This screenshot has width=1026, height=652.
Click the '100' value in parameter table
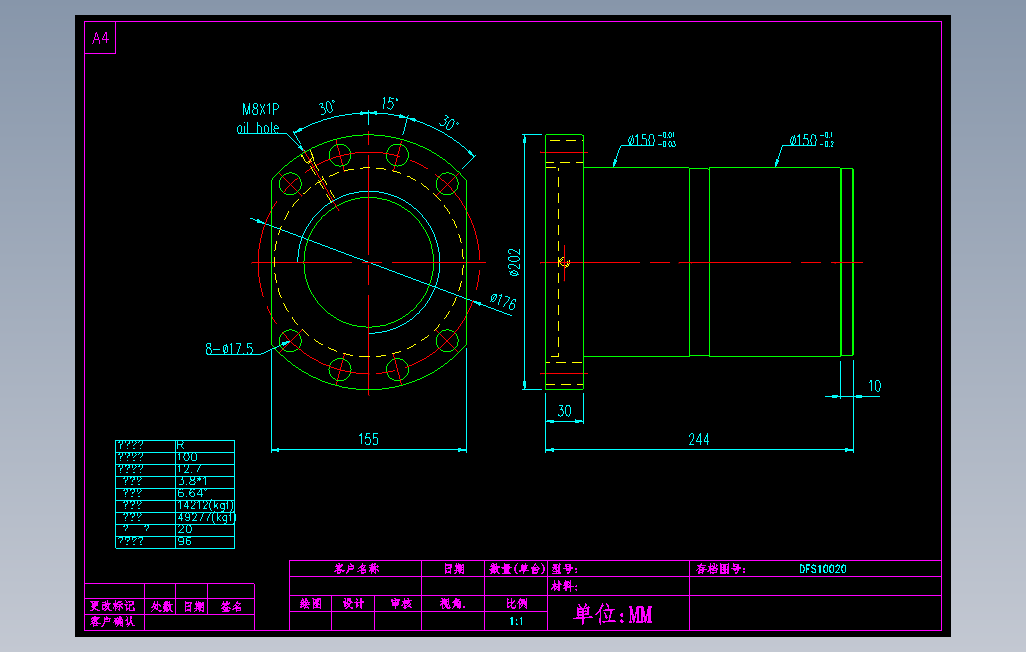coord(187,457)
